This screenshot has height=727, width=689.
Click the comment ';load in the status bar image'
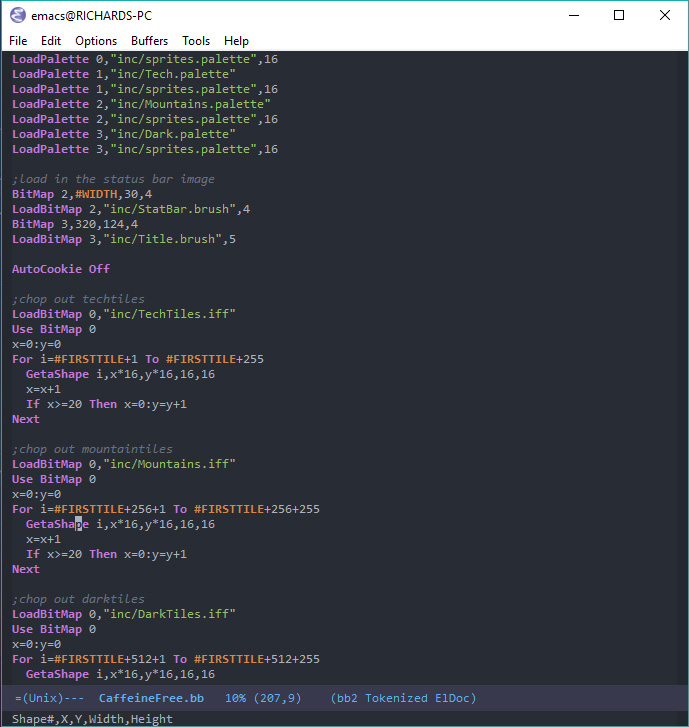113,179
